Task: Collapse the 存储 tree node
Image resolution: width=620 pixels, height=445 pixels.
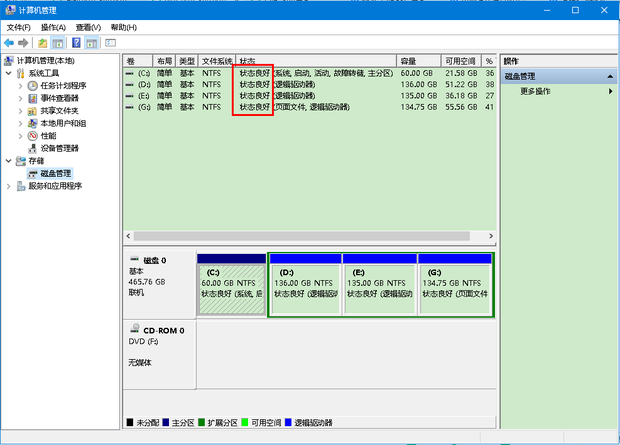Action: [9, 161]
